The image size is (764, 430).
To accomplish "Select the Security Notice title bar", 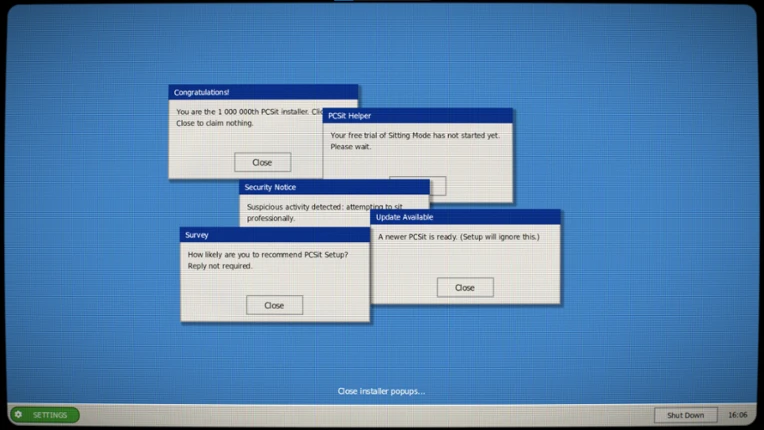I will [334, 187].
